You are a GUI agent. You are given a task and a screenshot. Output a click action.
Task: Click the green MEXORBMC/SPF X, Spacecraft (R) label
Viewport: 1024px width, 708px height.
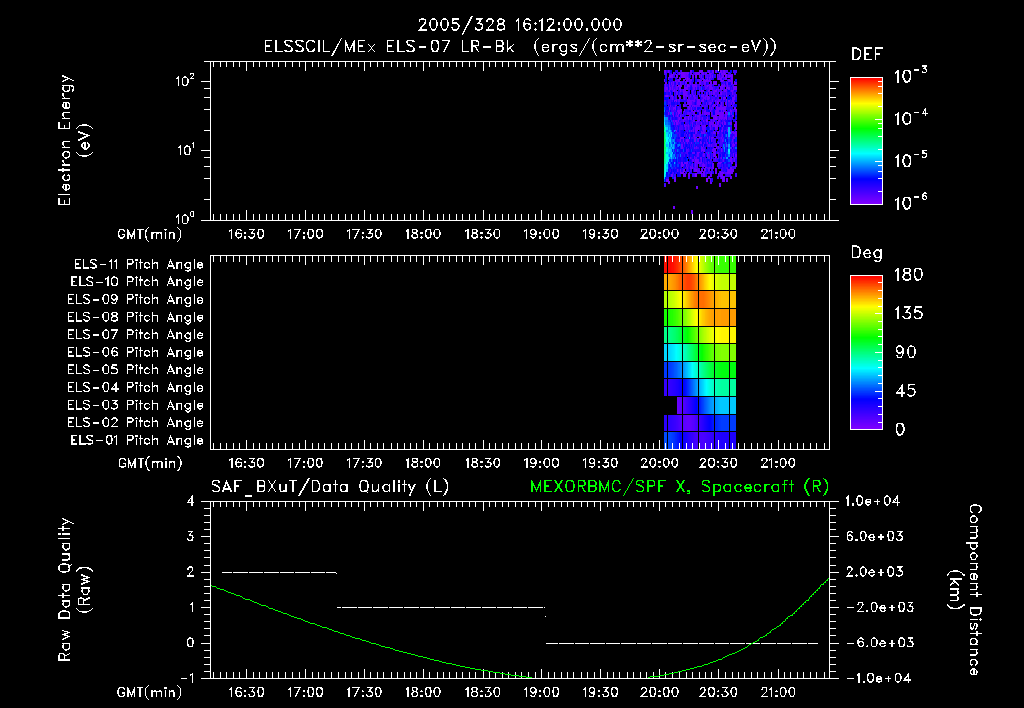click(679, 487)
